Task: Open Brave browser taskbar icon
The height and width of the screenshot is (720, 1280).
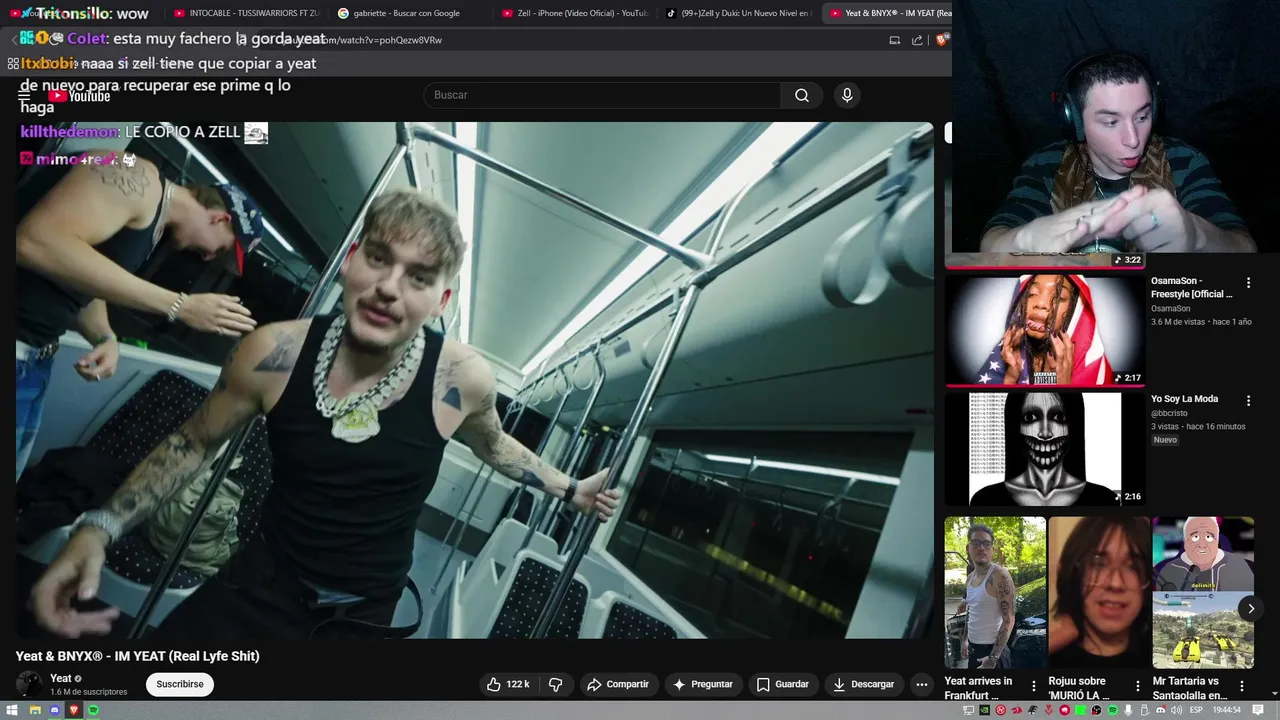Action: tap(73, 710)
